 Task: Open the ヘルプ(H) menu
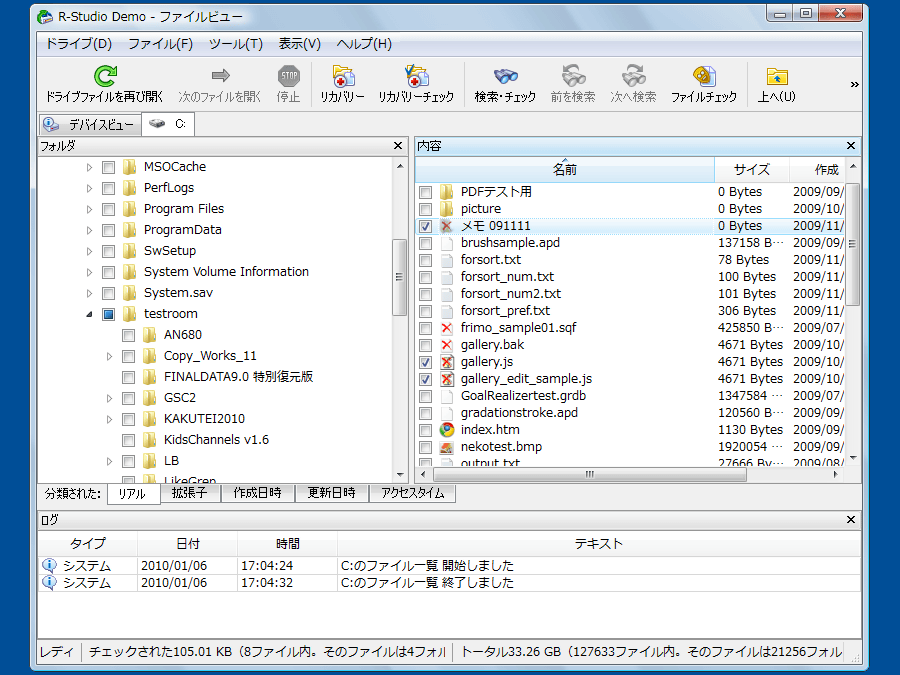[364, 44]
